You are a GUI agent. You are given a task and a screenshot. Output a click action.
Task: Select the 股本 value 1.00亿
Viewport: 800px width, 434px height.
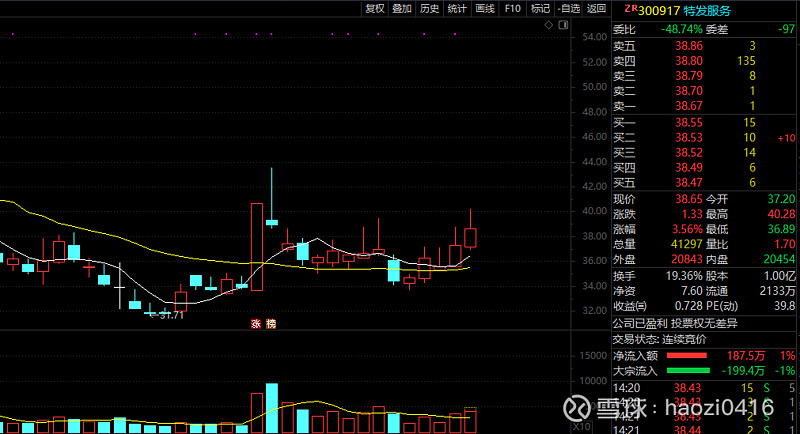click(x=780, y=276)
